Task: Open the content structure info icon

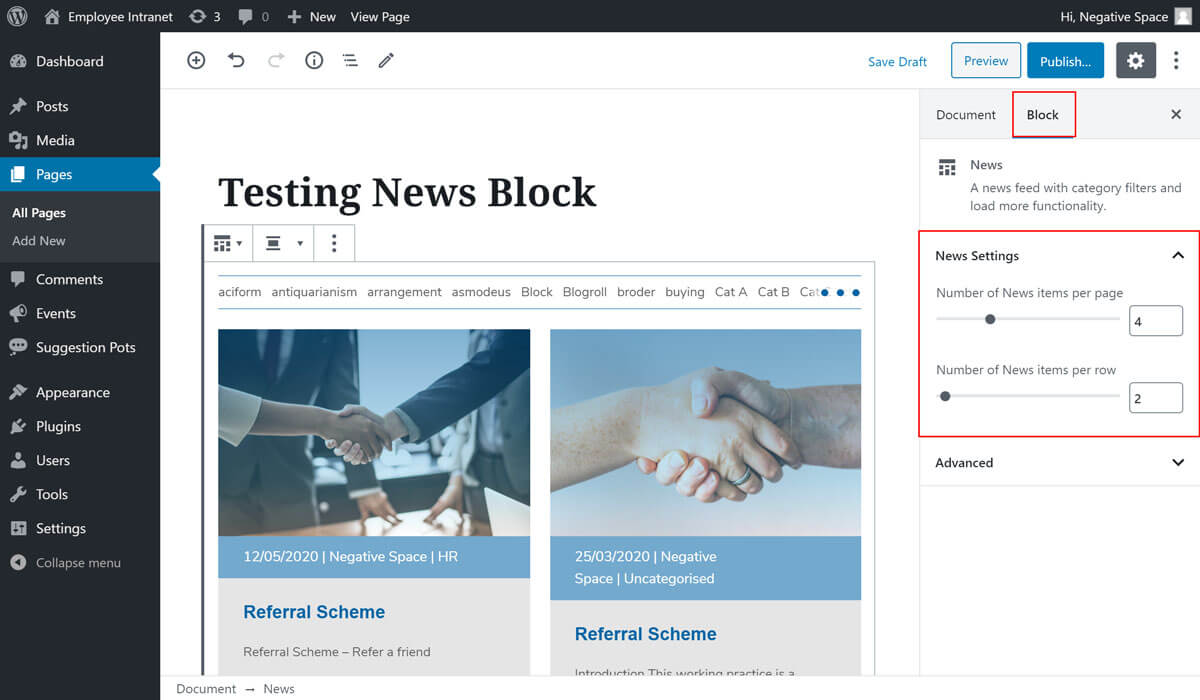Action: coord(314,61)
